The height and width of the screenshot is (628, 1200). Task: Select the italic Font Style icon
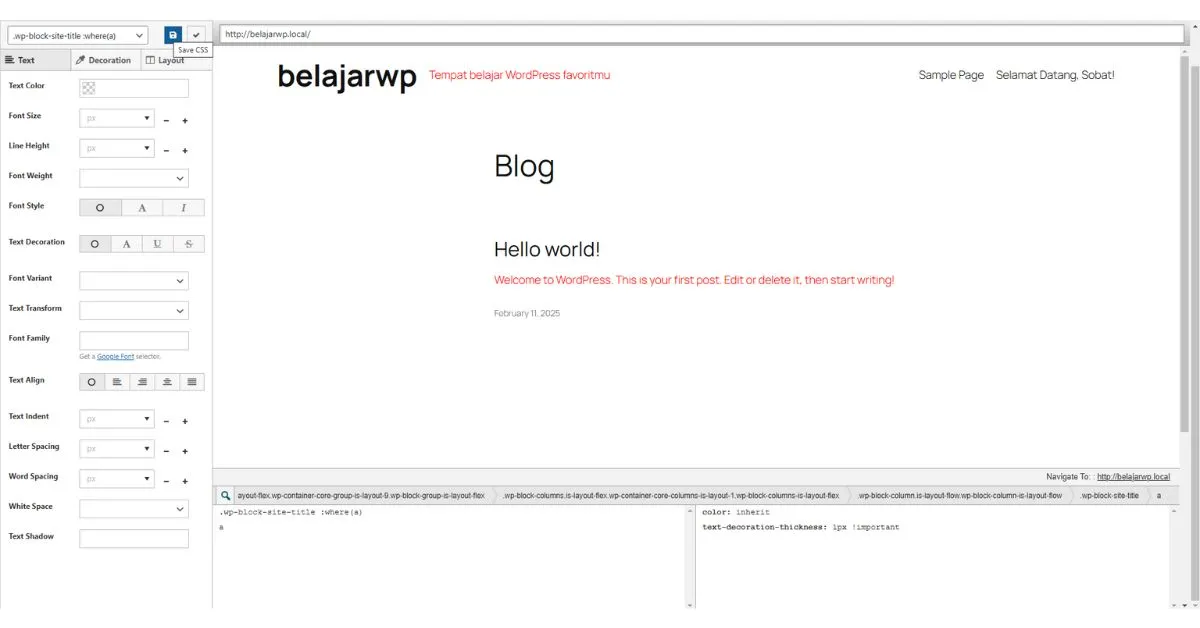182,207
